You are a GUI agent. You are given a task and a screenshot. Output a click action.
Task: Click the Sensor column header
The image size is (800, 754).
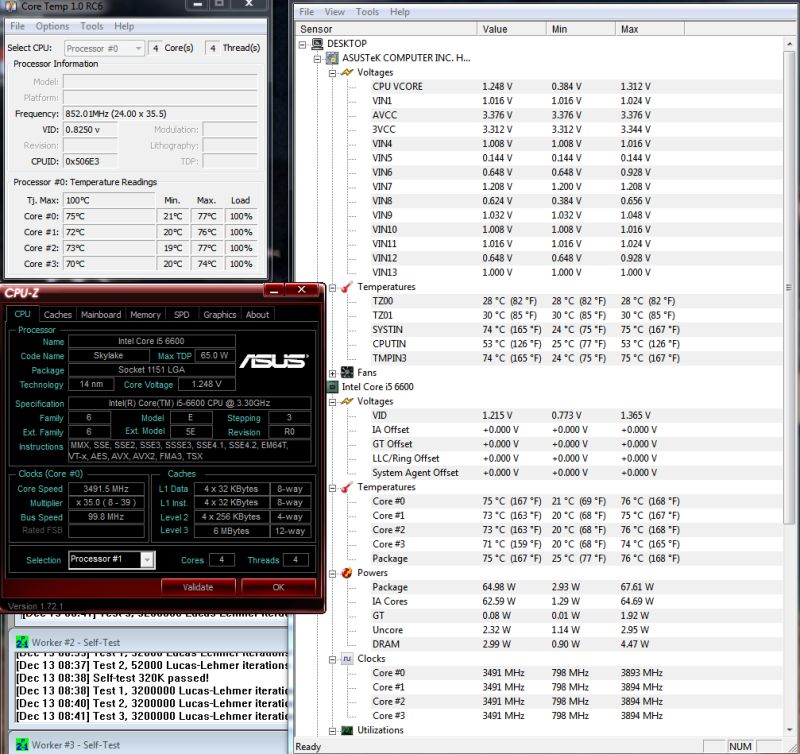coord(386,29)
